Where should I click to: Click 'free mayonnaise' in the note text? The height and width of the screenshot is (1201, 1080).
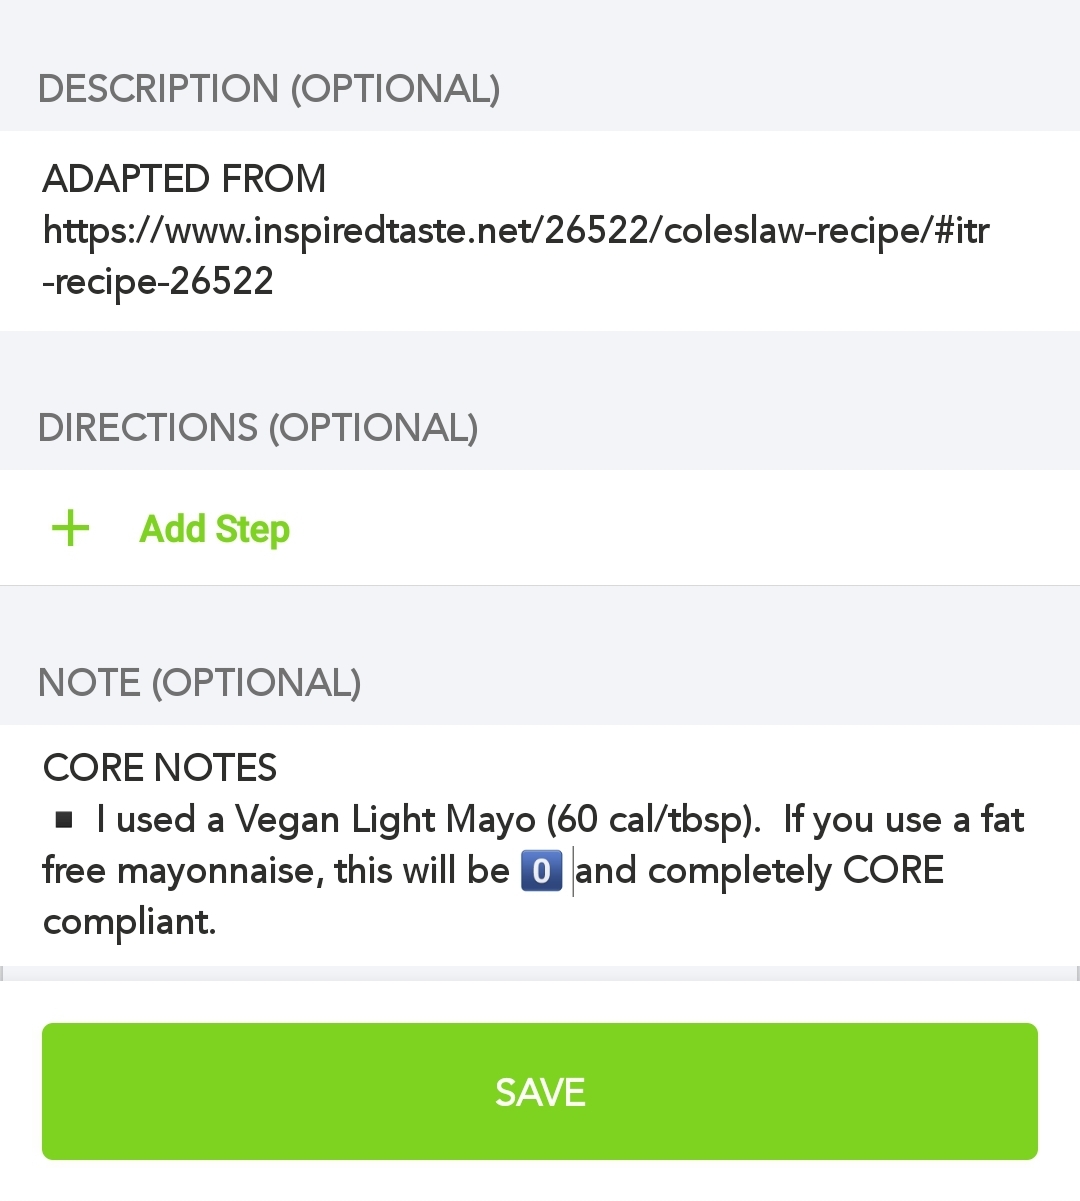[x=183, y=871]
